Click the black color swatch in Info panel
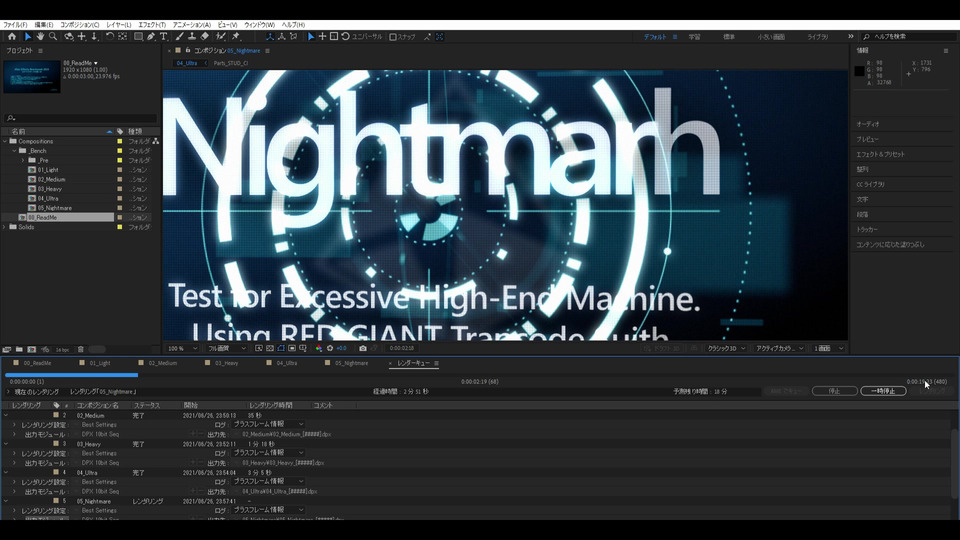Screen dimensions: 960x540 tap(860, 71)
